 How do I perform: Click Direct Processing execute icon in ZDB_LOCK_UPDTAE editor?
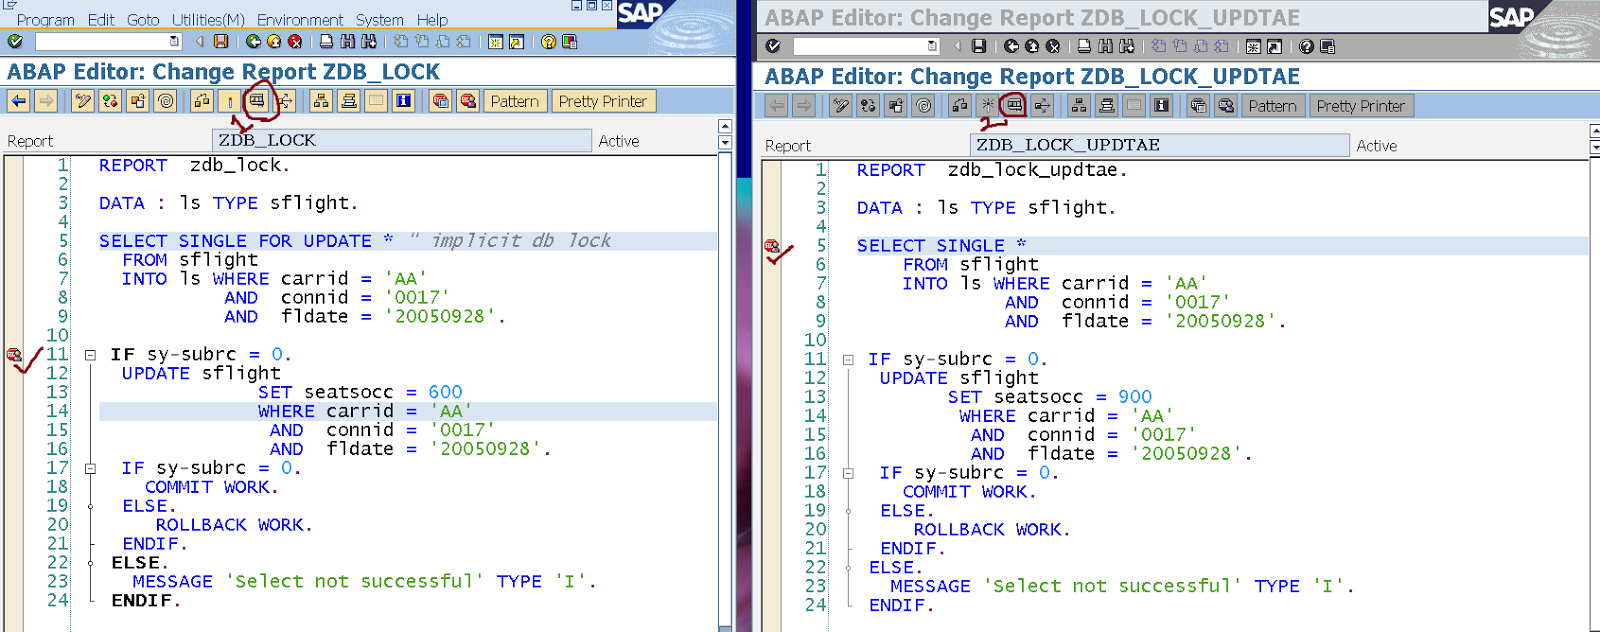1015,106
